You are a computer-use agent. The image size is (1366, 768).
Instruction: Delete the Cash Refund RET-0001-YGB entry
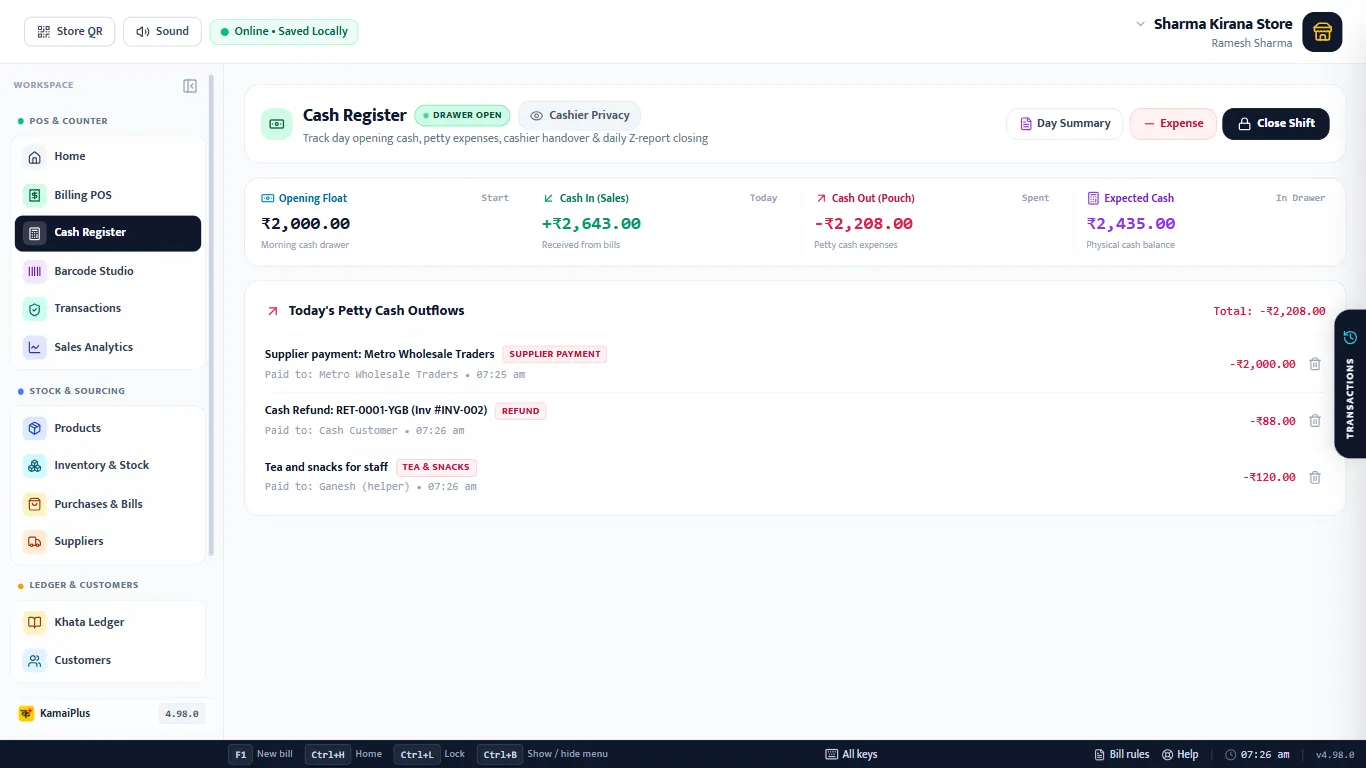[1315, 421]
